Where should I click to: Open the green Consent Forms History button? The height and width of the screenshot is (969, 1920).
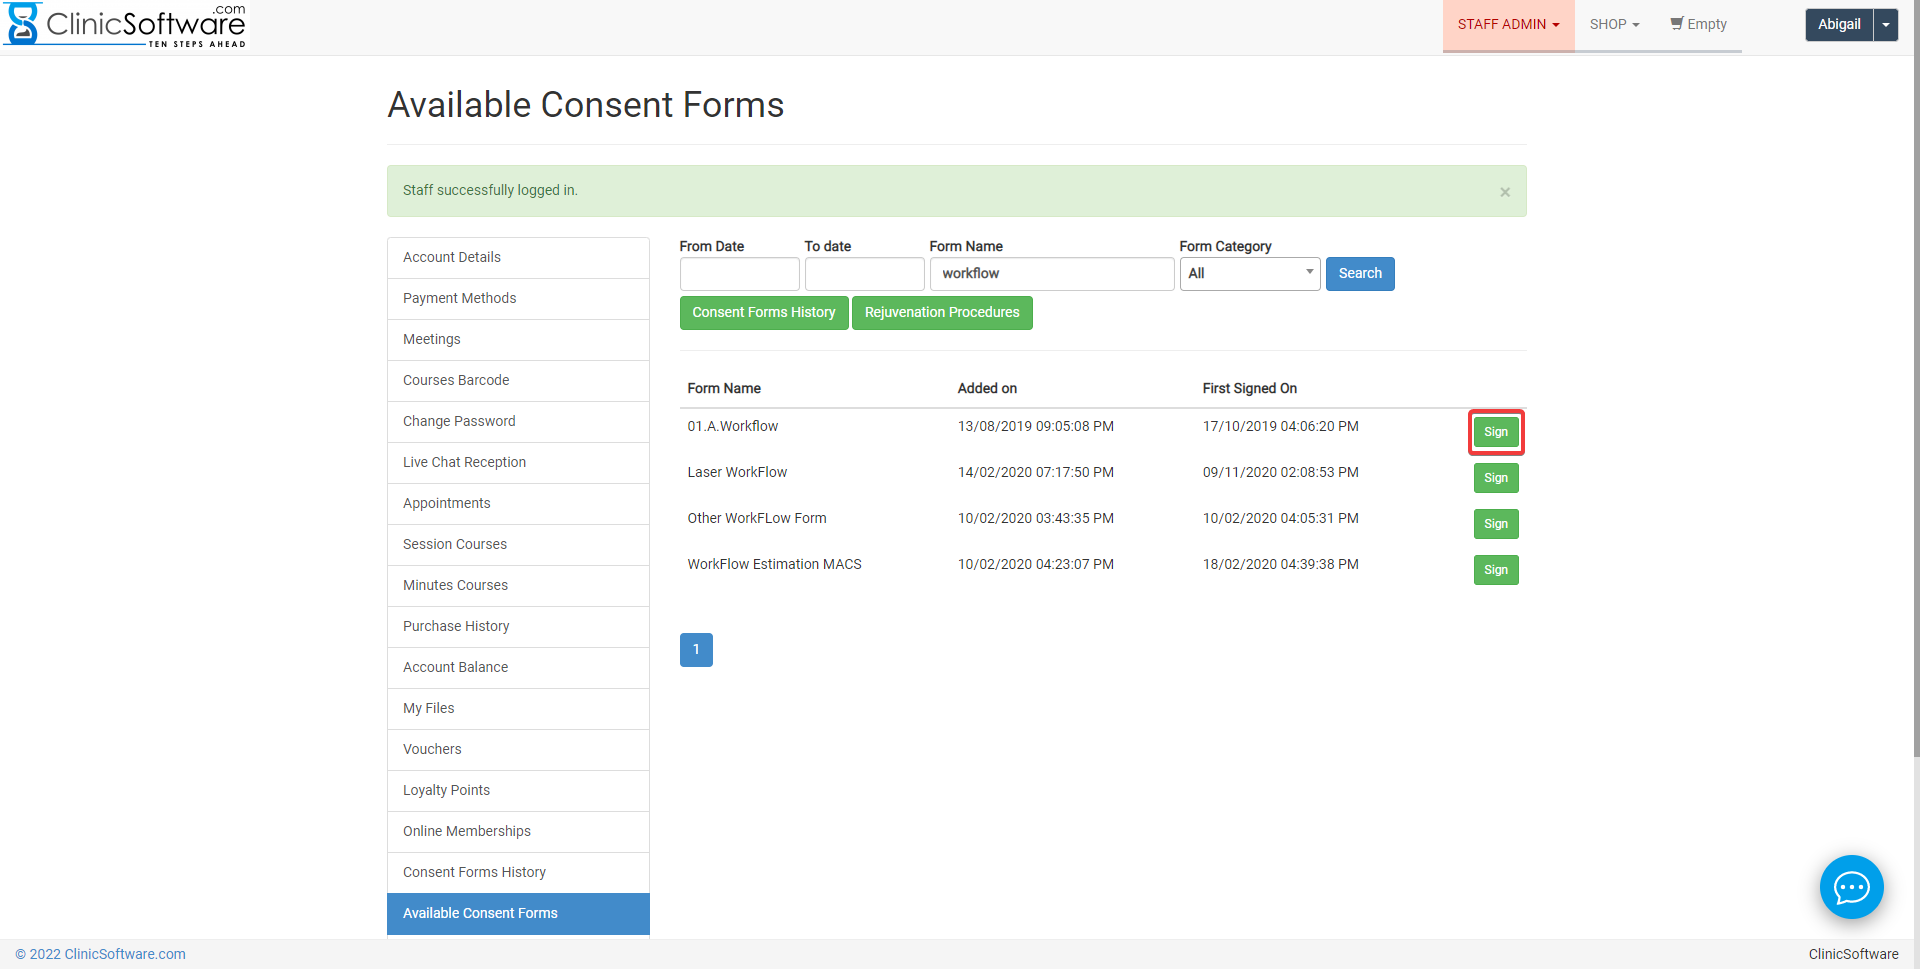click(764, 313)
